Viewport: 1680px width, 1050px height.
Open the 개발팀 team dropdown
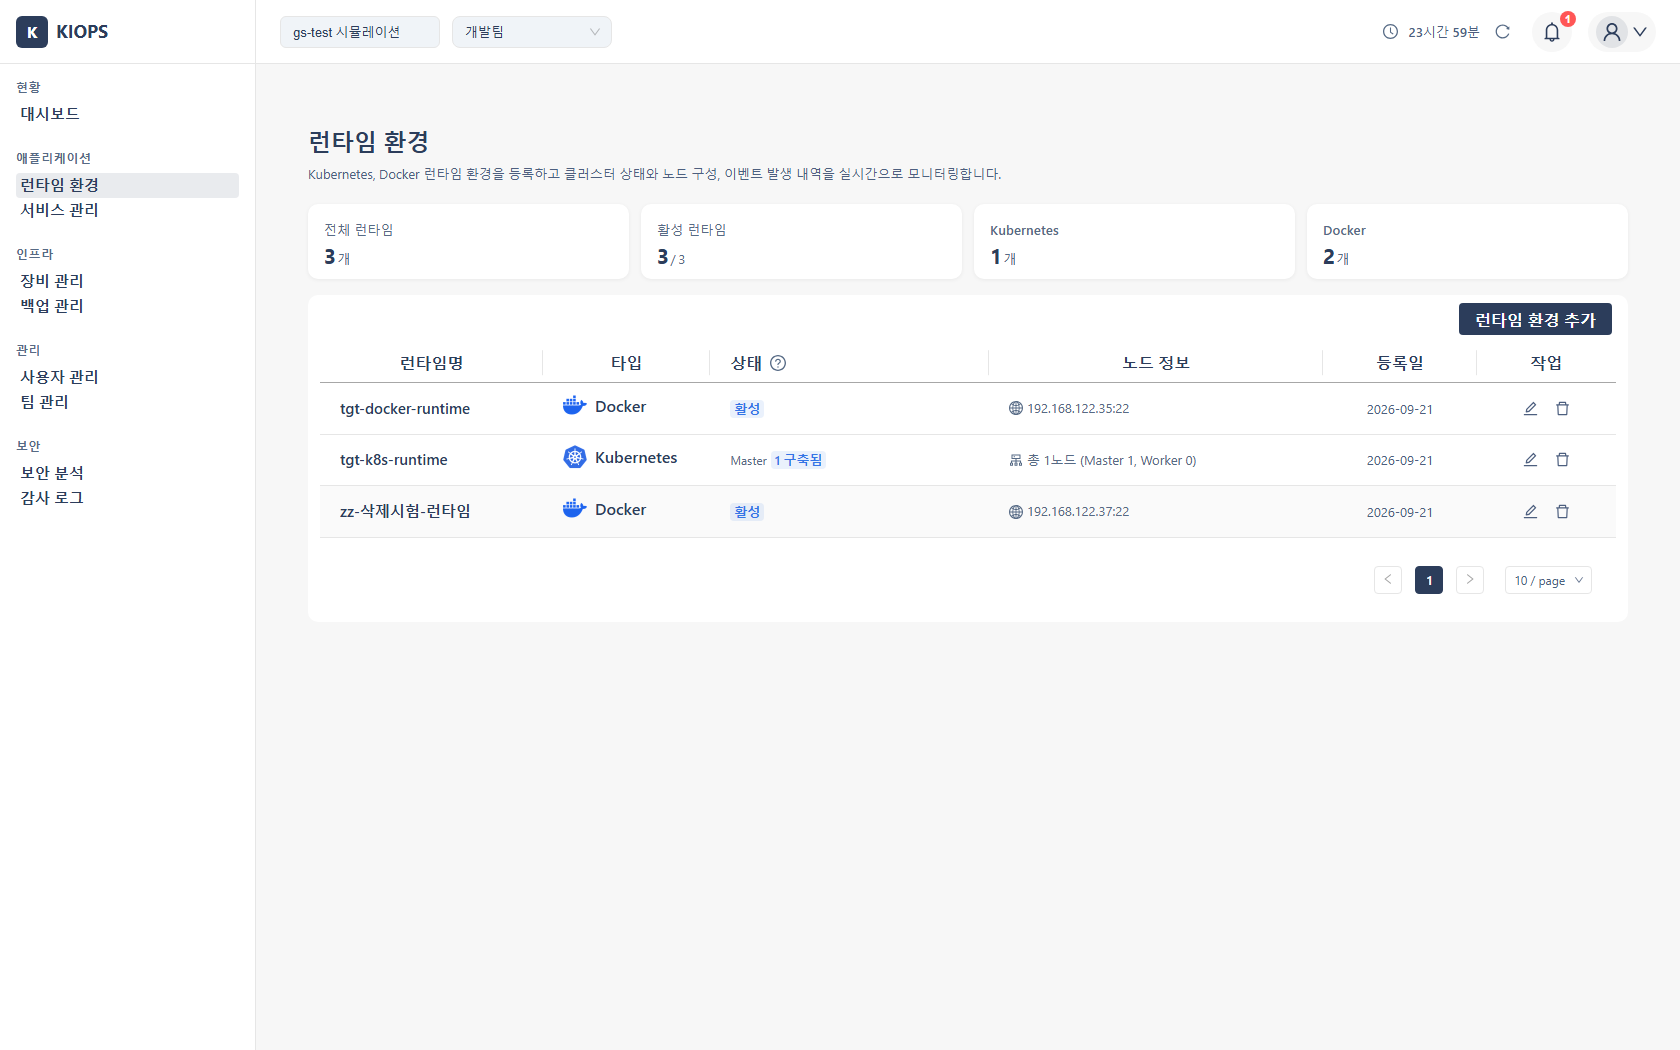click(532, 32)
